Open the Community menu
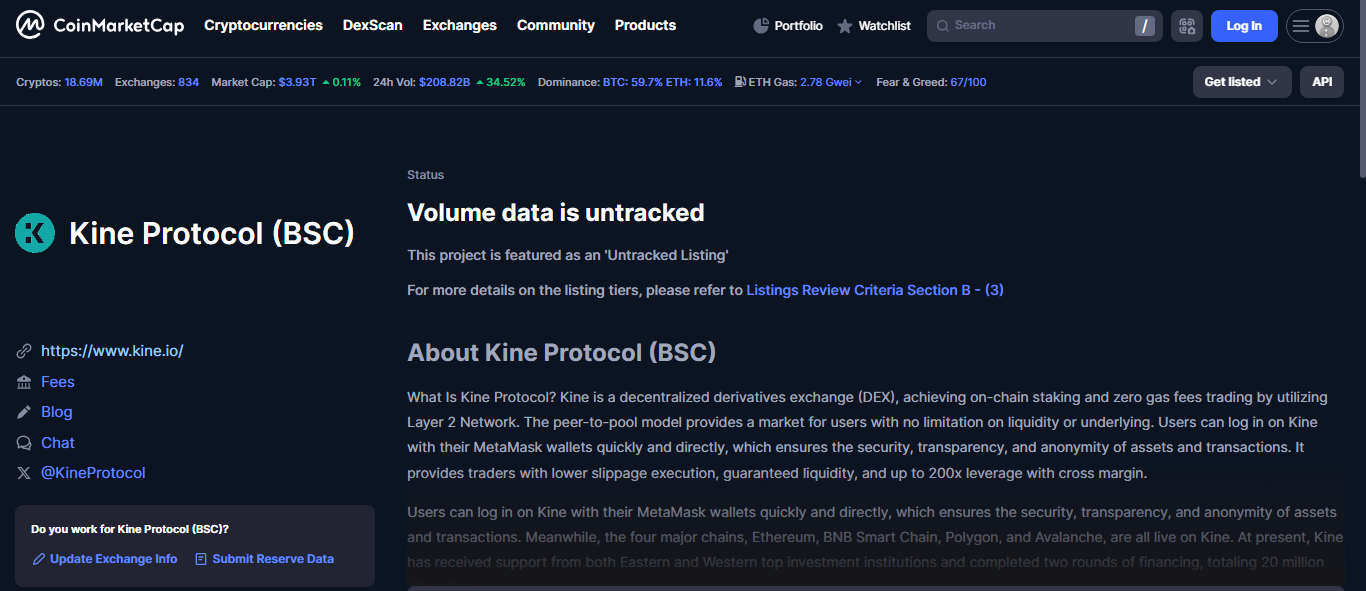 click(556, 25)
